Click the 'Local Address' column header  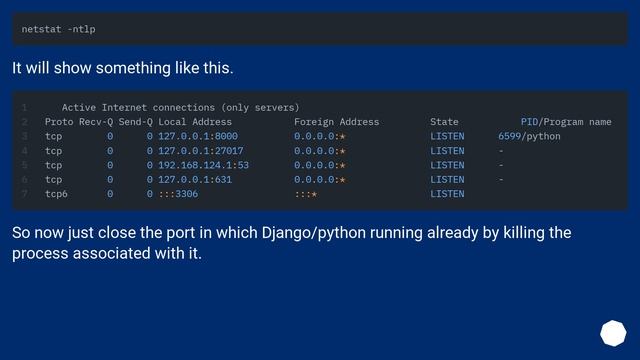(x=195, y=122)
